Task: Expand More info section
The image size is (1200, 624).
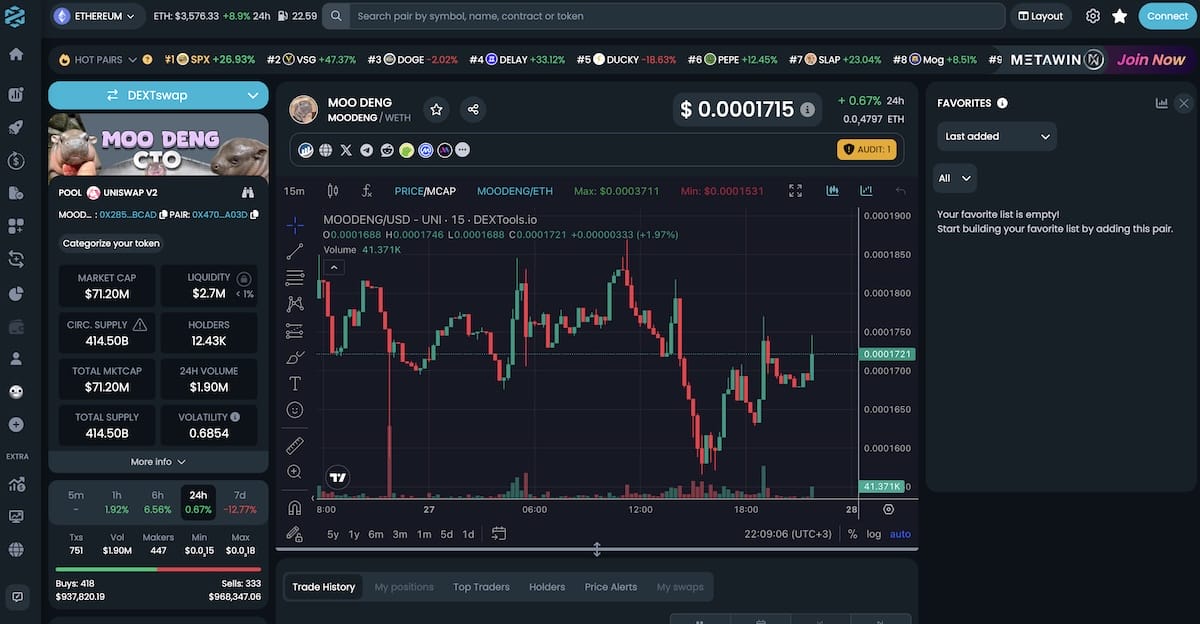Action: point(158,462)
